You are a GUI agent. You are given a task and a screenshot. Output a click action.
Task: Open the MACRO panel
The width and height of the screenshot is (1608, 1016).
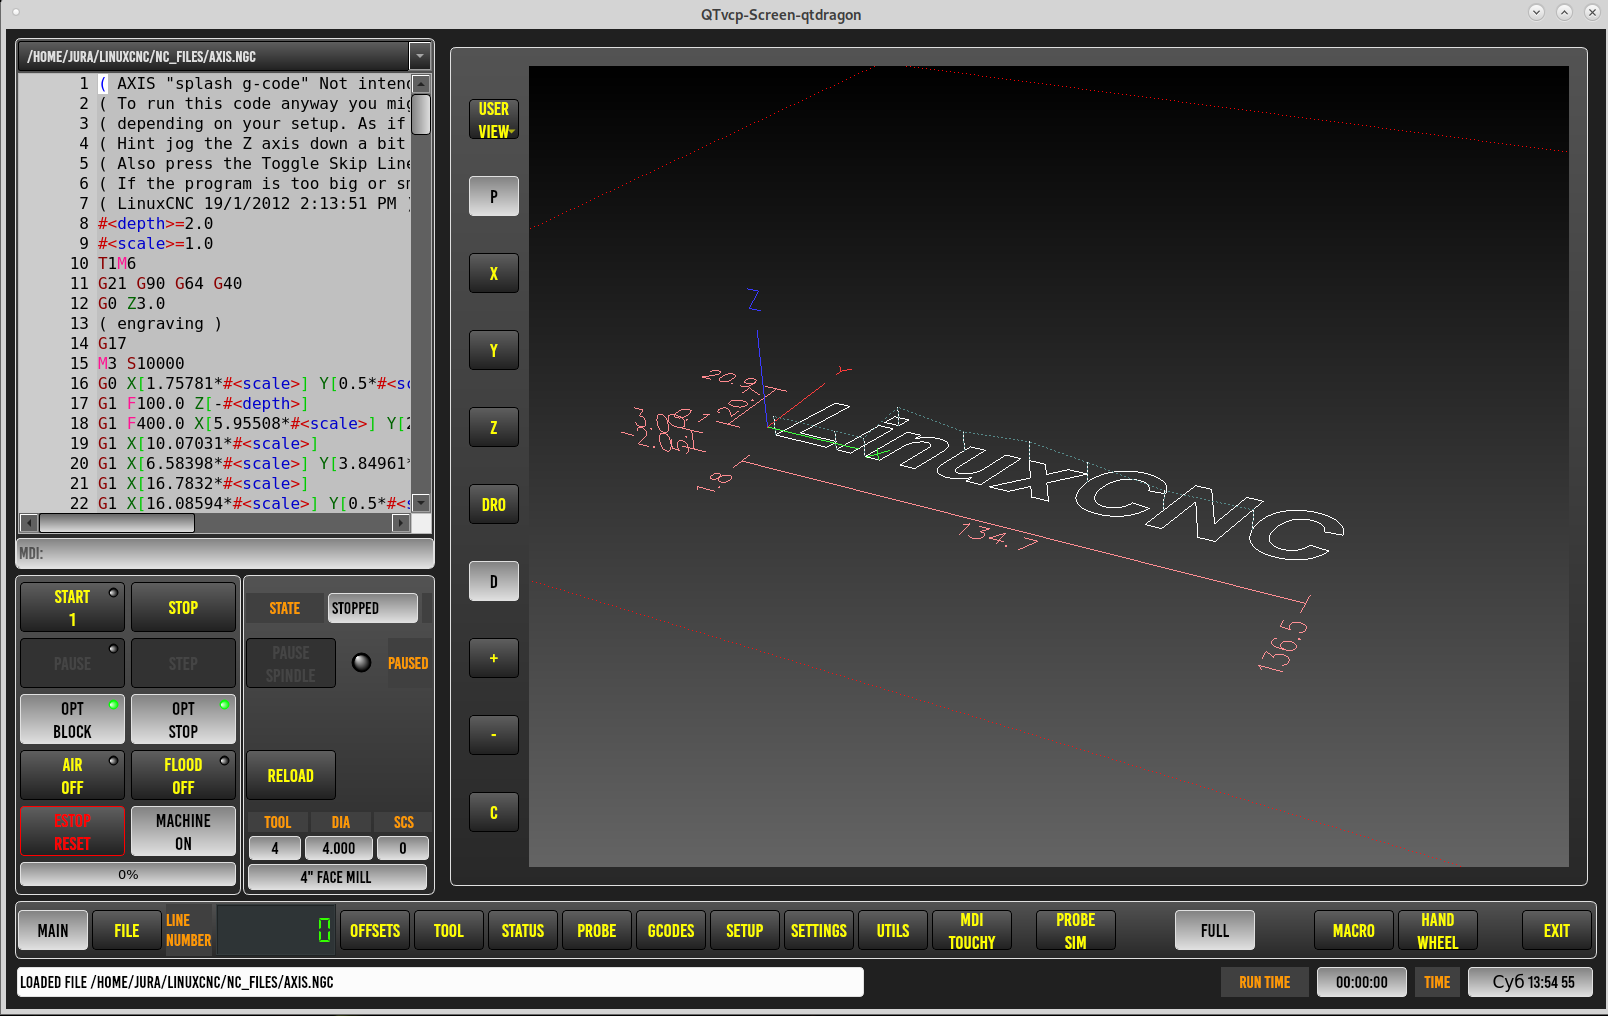[1354, 930]
